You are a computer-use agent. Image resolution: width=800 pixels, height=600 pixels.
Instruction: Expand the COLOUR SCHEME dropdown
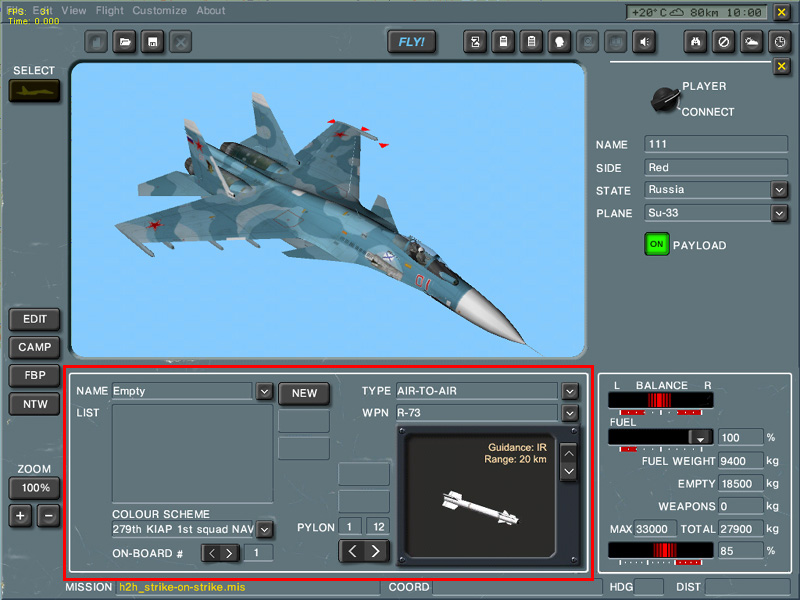tap(264, 530)
